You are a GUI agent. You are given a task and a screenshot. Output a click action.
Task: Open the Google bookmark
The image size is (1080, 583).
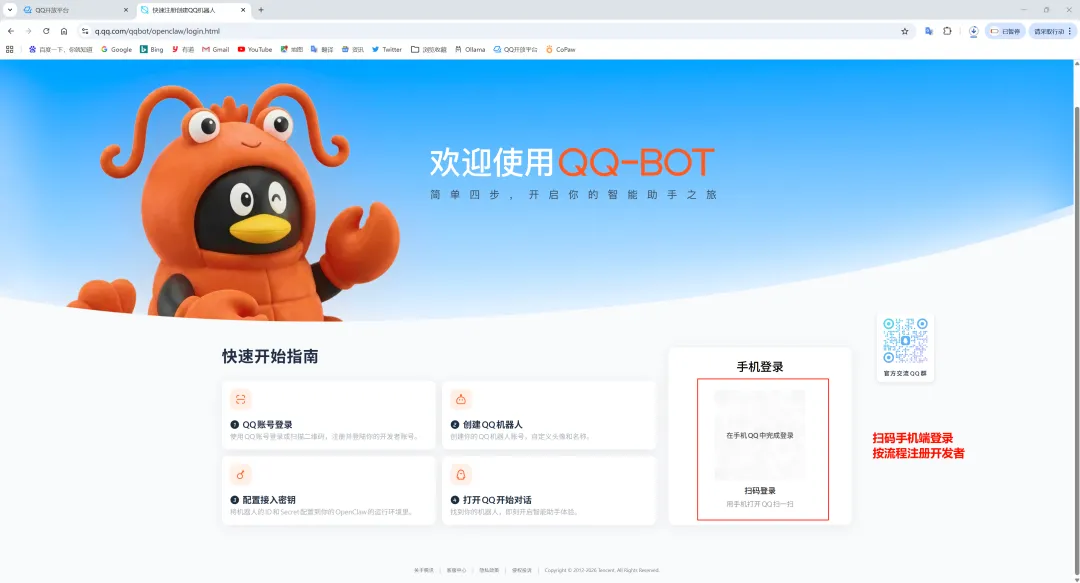point(116,50)
